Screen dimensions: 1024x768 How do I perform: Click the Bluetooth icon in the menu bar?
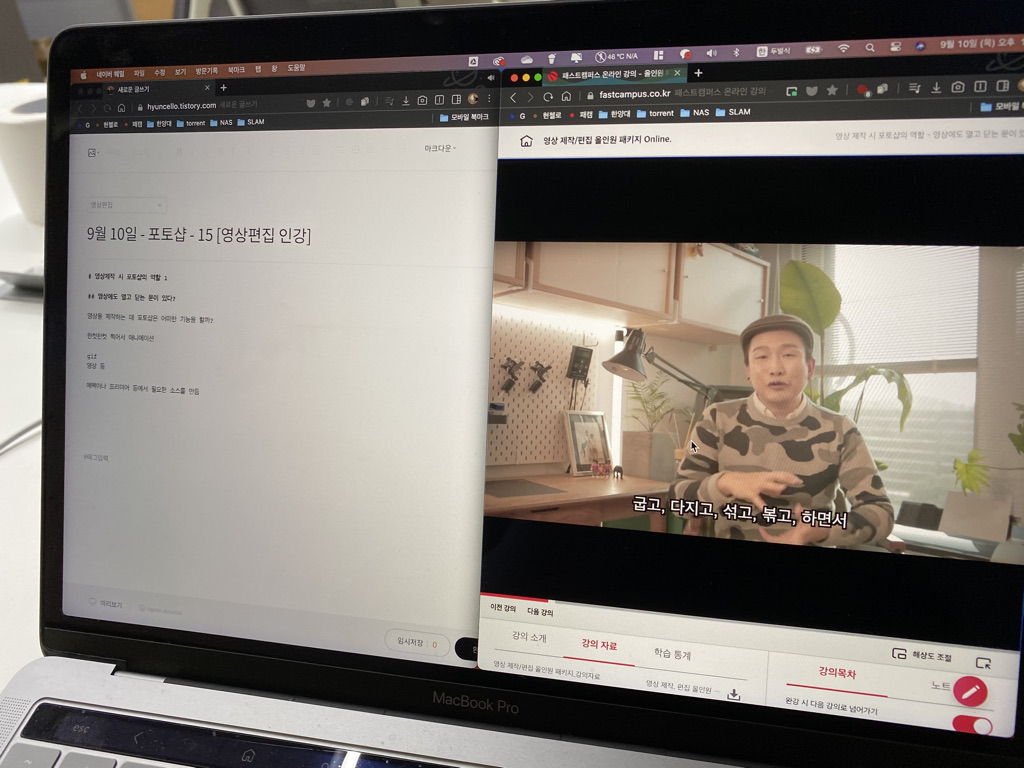point(736,52)
